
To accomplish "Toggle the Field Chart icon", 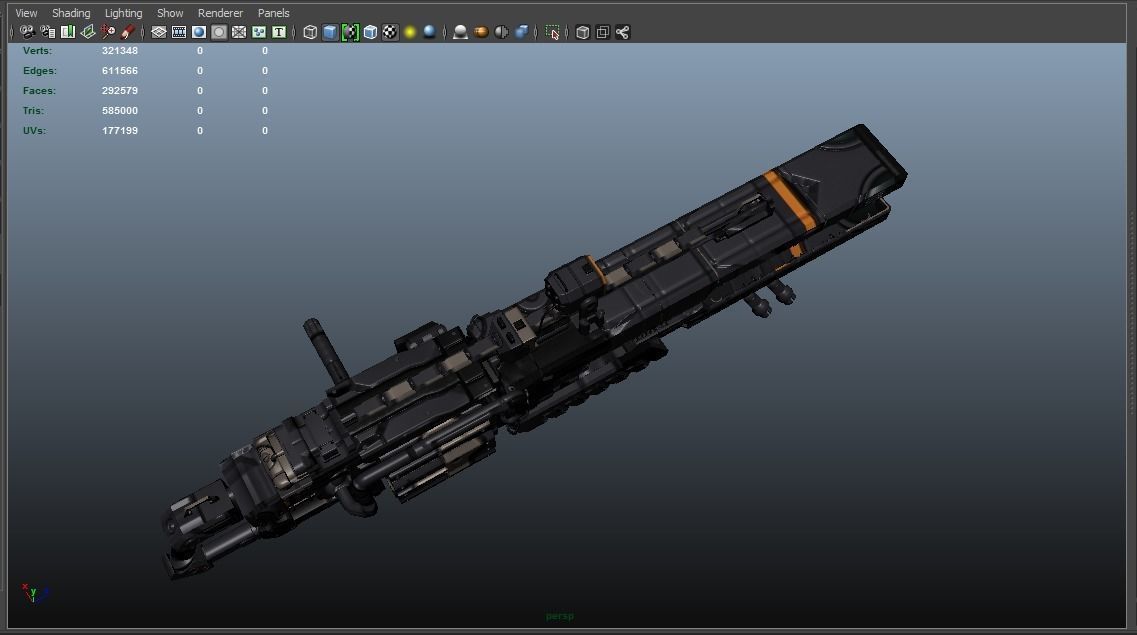I will tap(239, 32).
